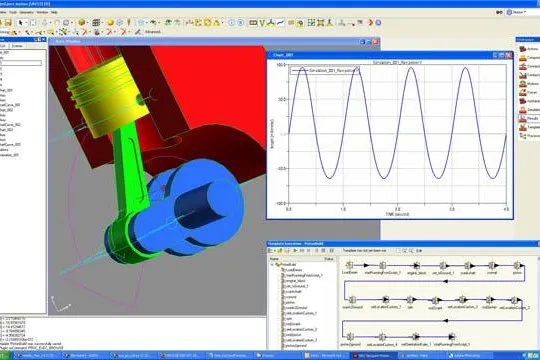The width and height of the screenshot is (540, 360).
Task: Click the chart legend curve entry
Action: [324, 71]
